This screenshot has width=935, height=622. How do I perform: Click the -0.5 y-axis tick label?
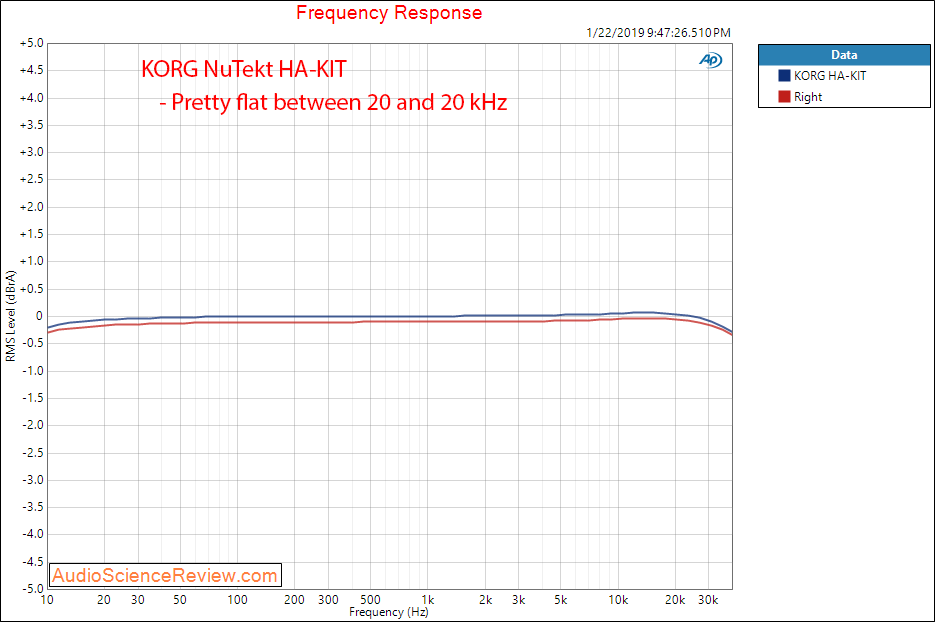coord(33,344)
